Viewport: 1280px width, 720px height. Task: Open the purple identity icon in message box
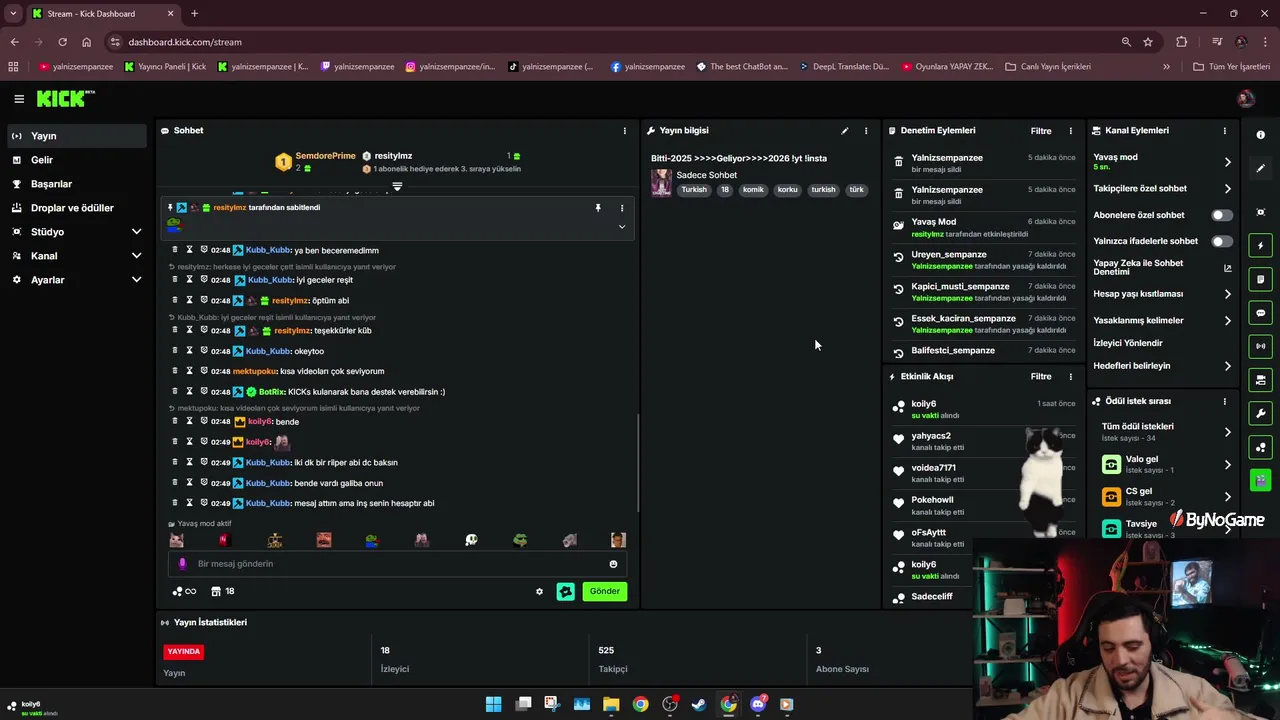coord(182,564)
